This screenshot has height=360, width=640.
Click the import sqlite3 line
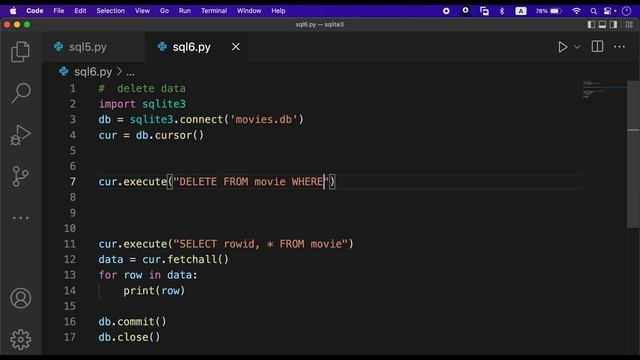[x=142, y=104]
